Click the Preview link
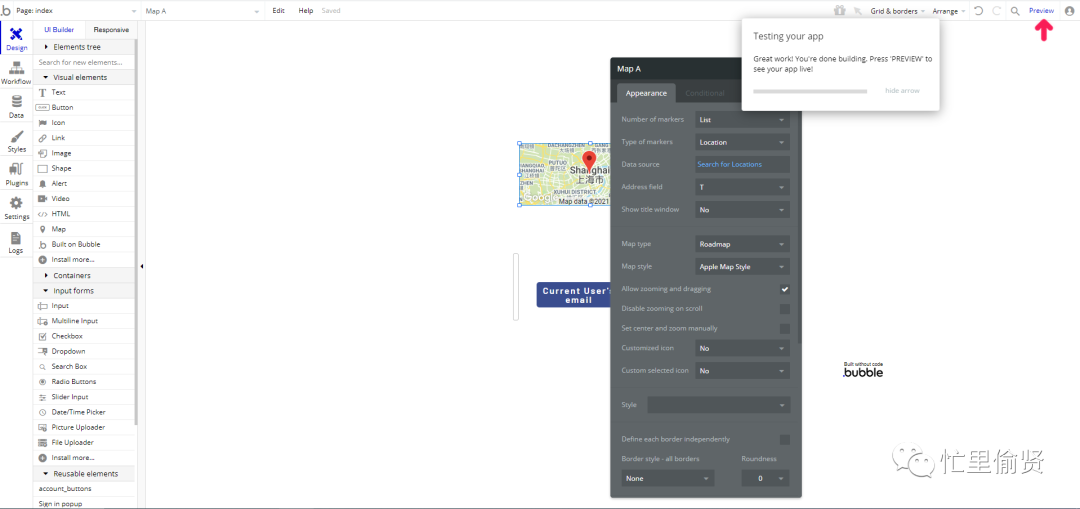 coord(1041,11)
